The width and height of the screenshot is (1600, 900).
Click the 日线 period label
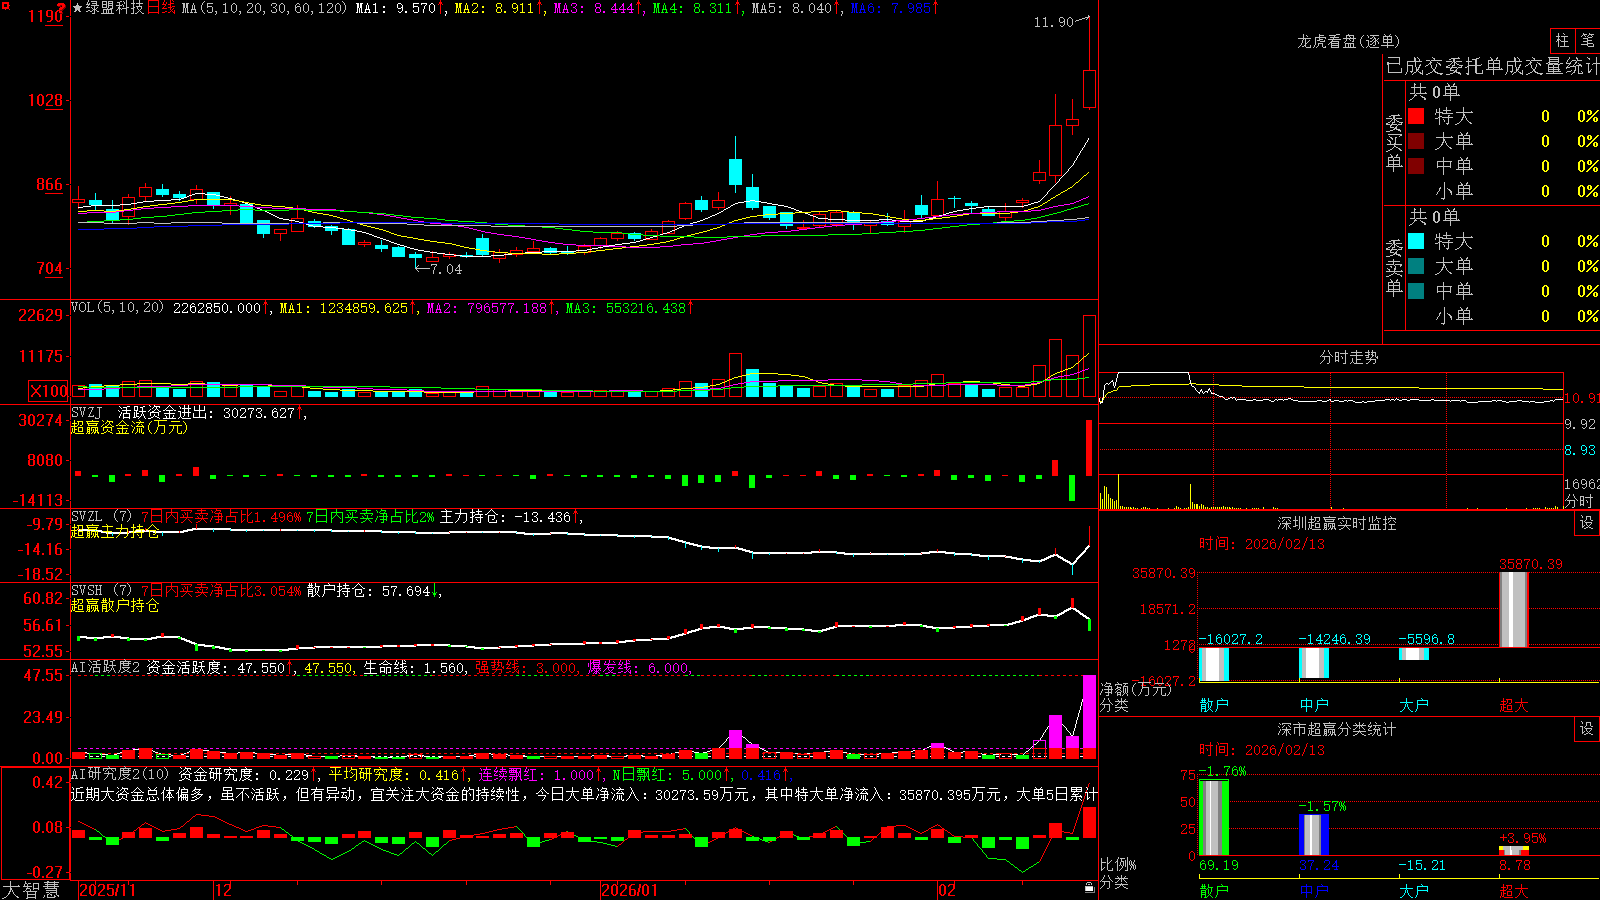tap(161, 8)
